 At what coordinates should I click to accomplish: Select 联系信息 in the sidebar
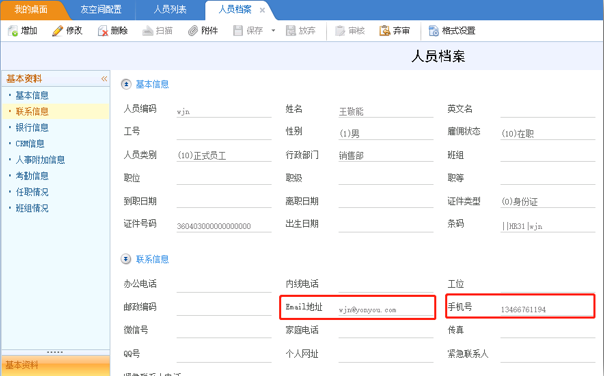click(x=32, y=111)
